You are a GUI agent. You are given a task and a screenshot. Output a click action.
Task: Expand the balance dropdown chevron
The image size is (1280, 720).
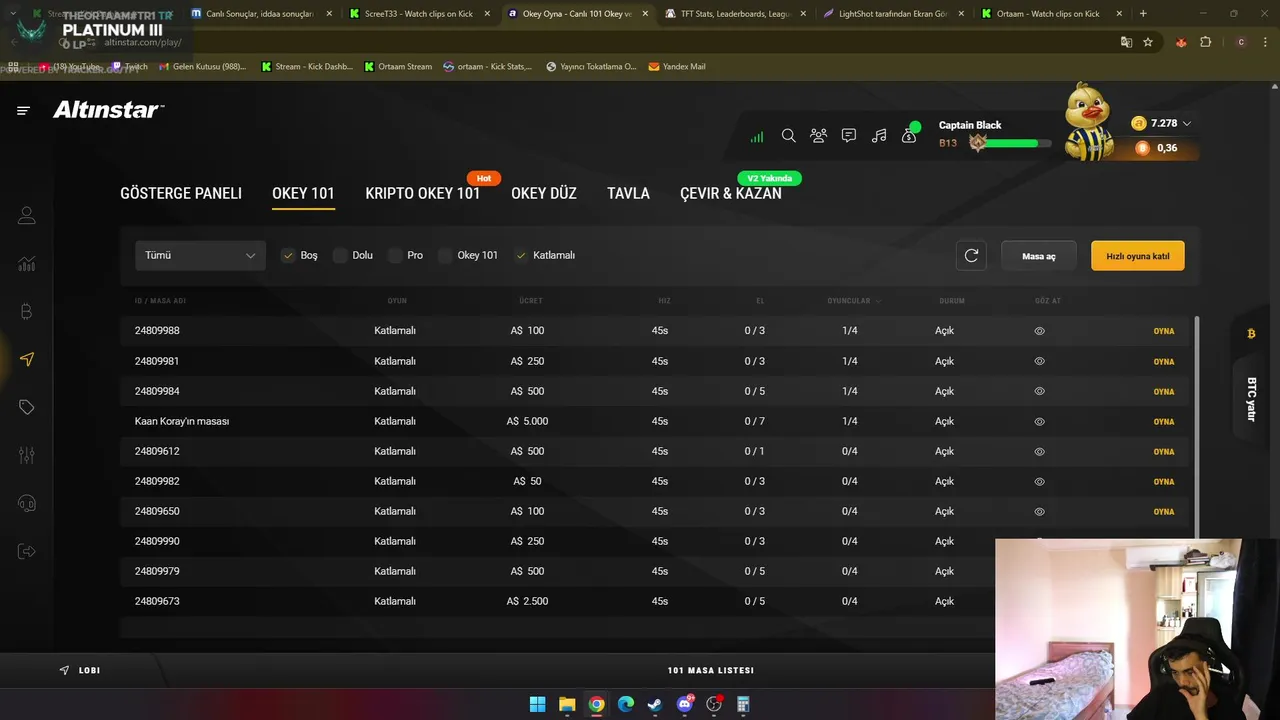[1187, 123]
